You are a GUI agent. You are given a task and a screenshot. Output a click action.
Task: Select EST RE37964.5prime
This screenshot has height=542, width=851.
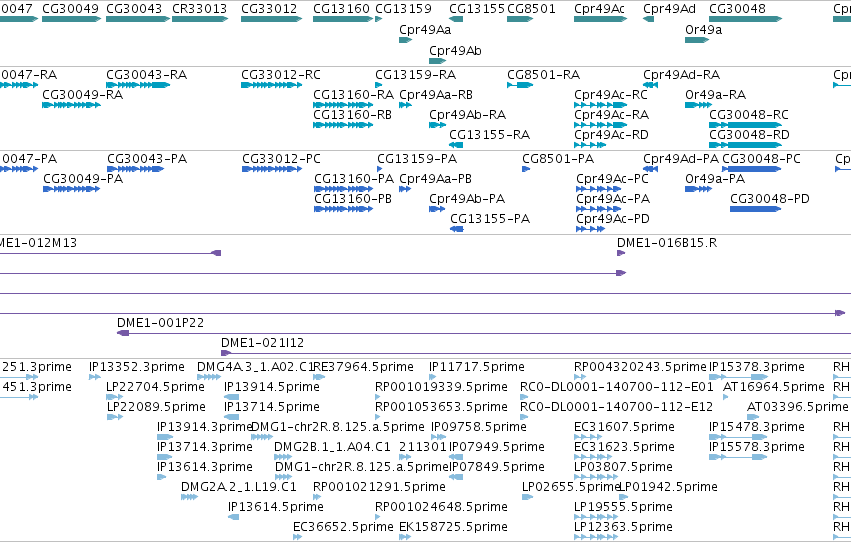319,377
